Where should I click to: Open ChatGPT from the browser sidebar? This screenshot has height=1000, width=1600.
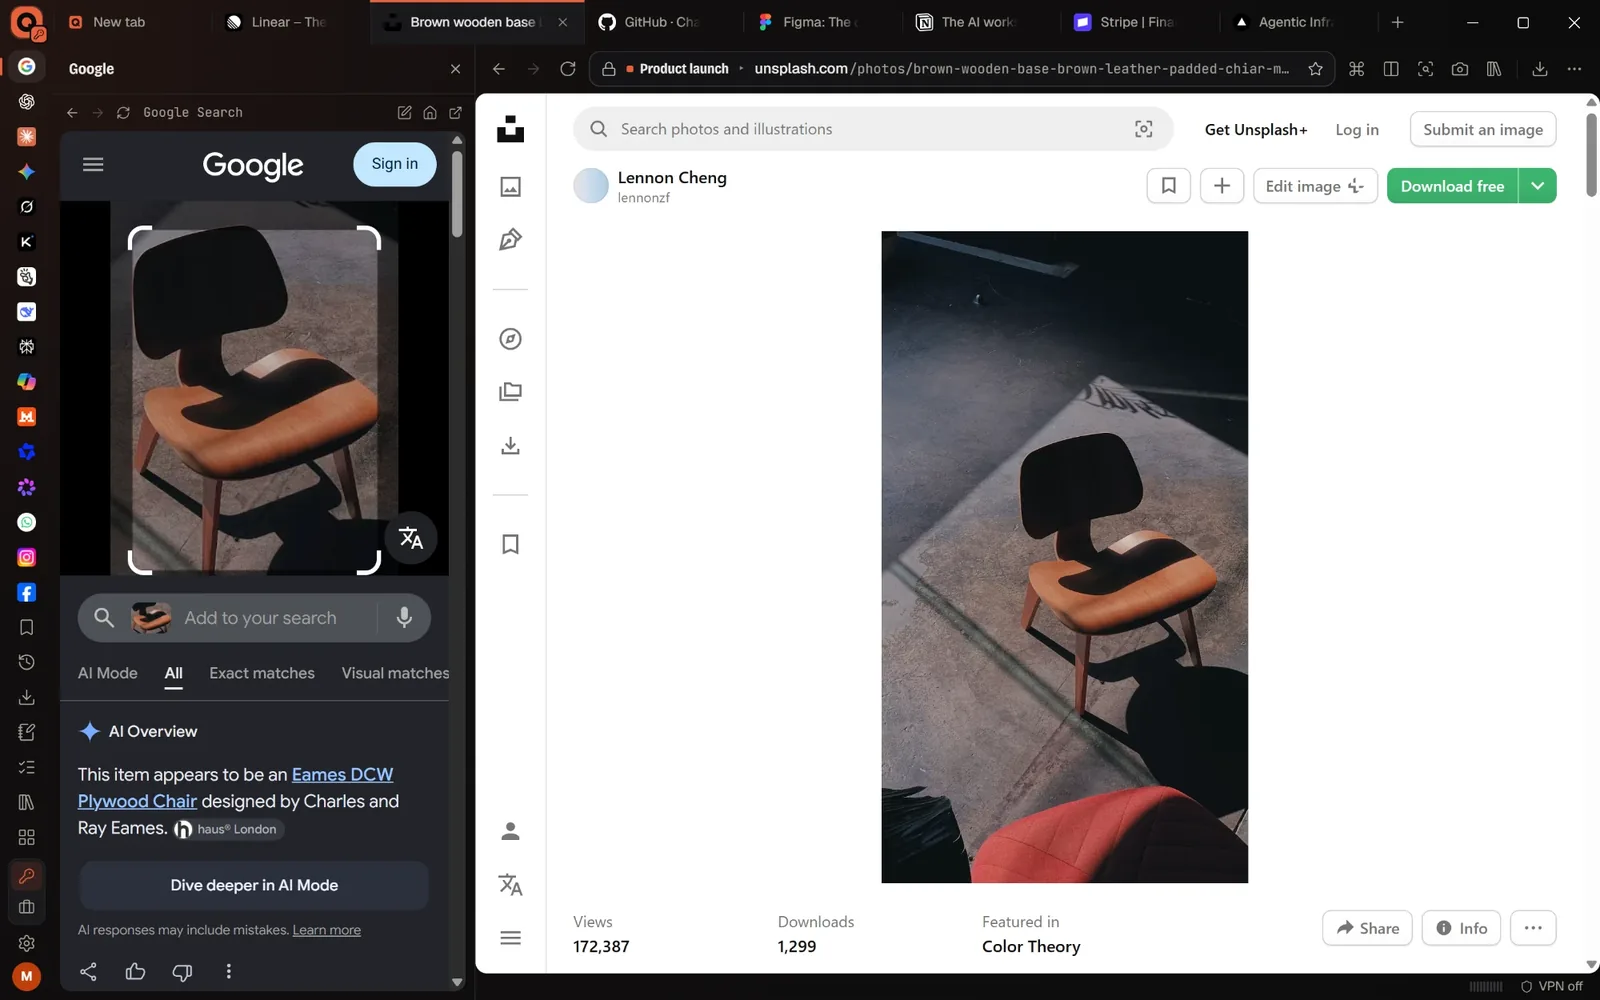[x=27, y=101]
